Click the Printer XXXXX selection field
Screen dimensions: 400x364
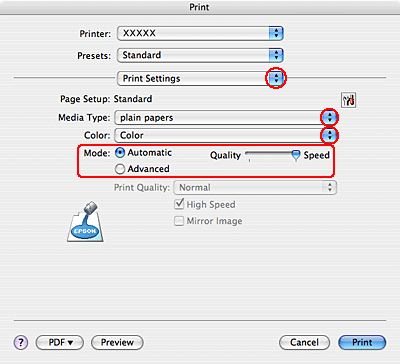coord(200,33)
